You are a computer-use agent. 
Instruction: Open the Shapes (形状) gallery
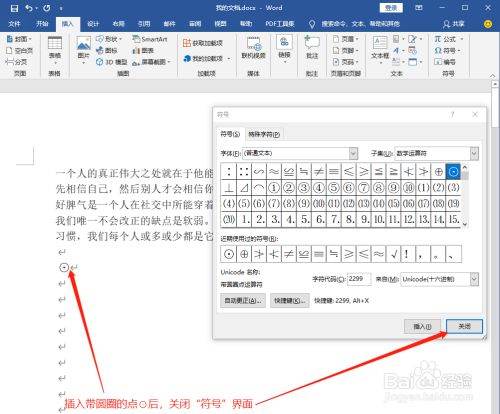click(109, 39)
